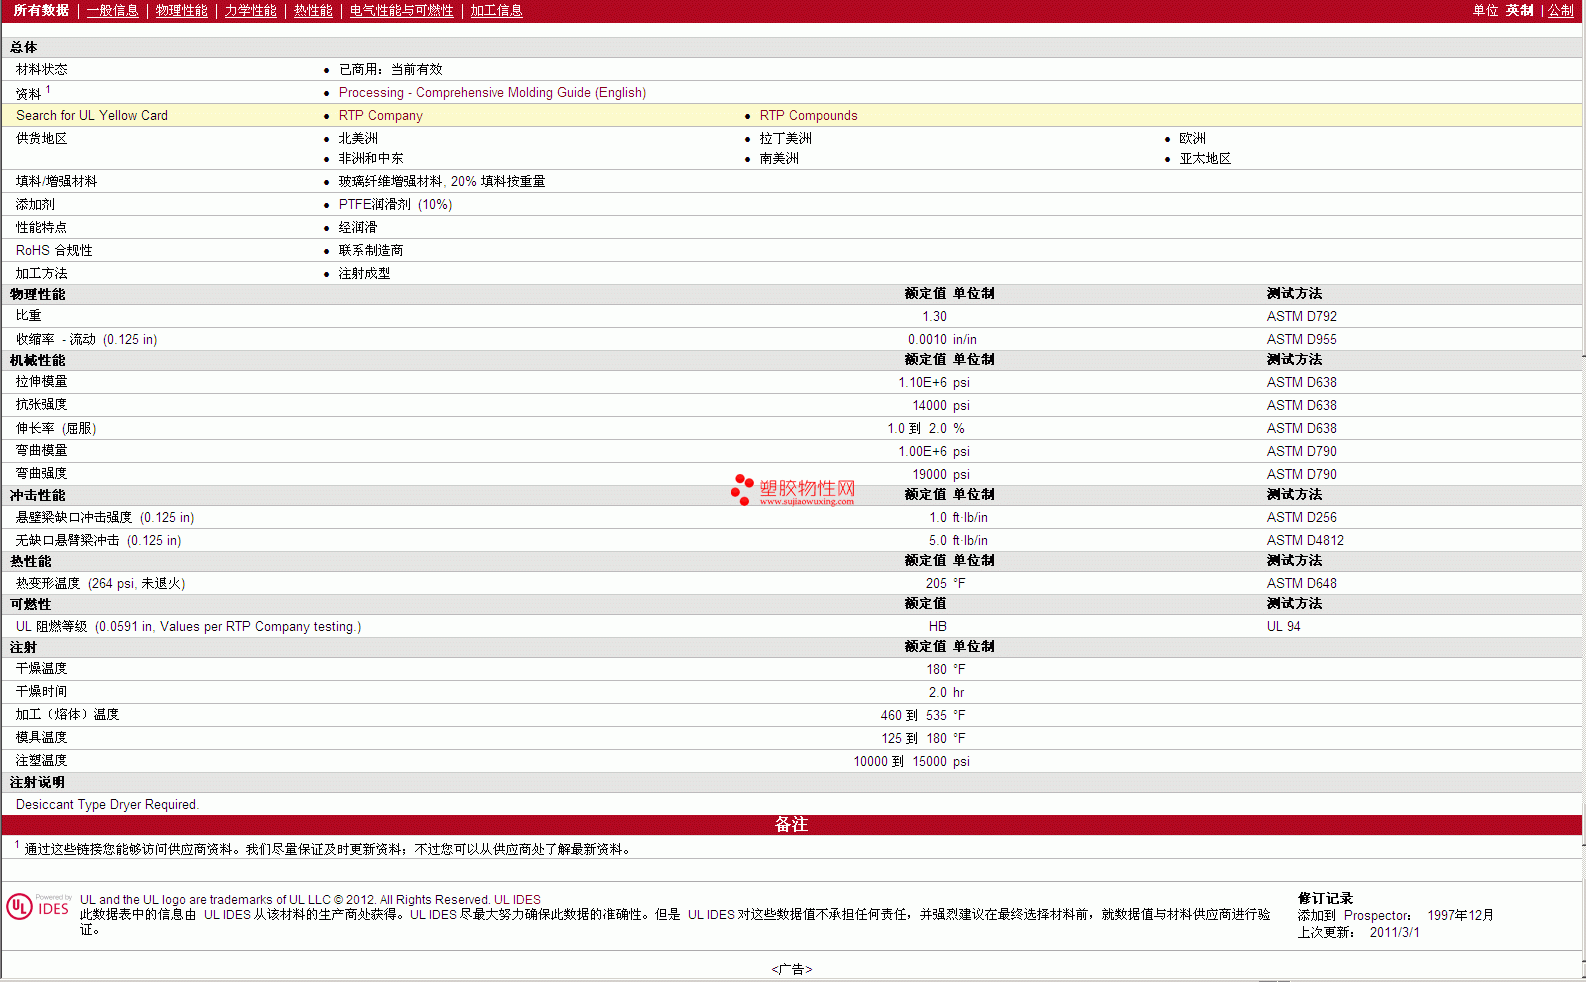Click the 拉伸模量 value 1.10E+6
The image size is (1586, 982).
pyautogui.click(x=922, y=382)
